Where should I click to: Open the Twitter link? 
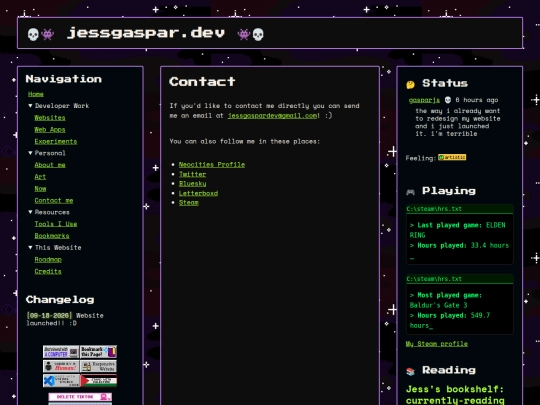tap(193, 174)
